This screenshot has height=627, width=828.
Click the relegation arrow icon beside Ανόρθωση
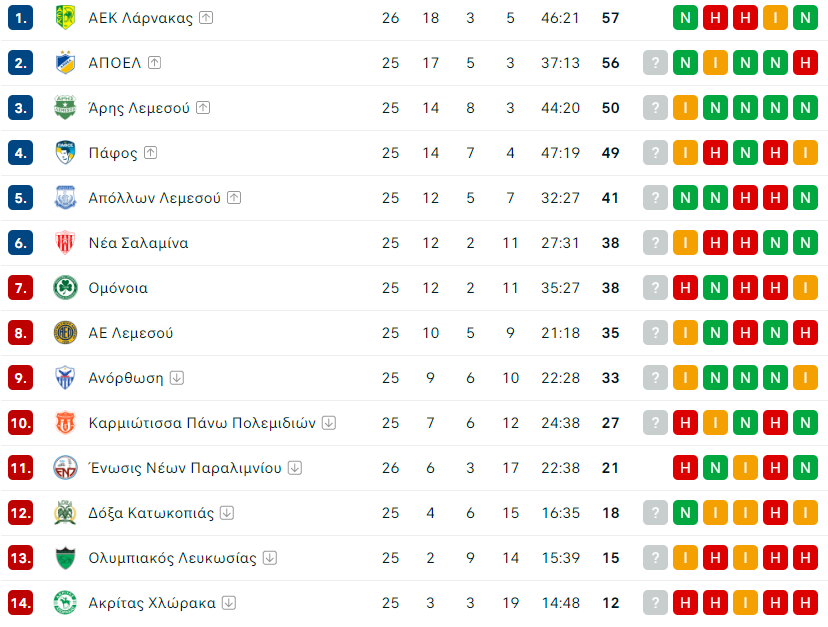pyautogui.click(x=177, y=378)
